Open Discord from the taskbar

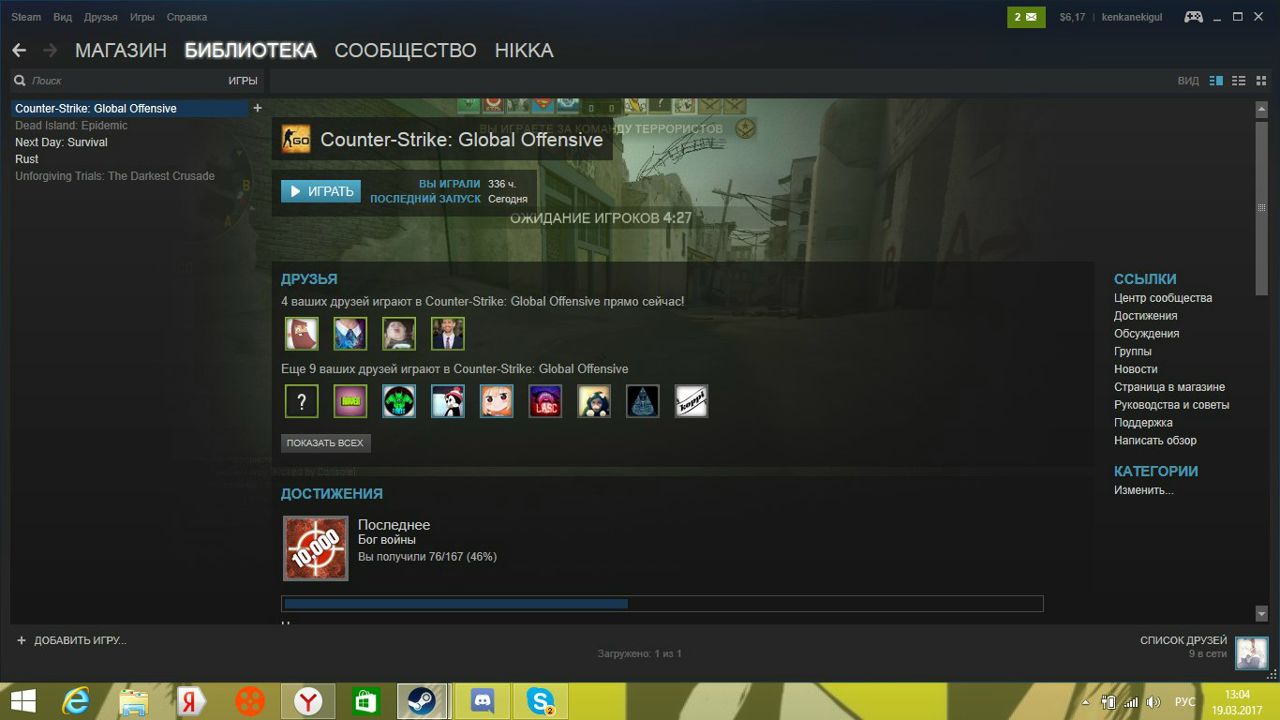point(483,701)
